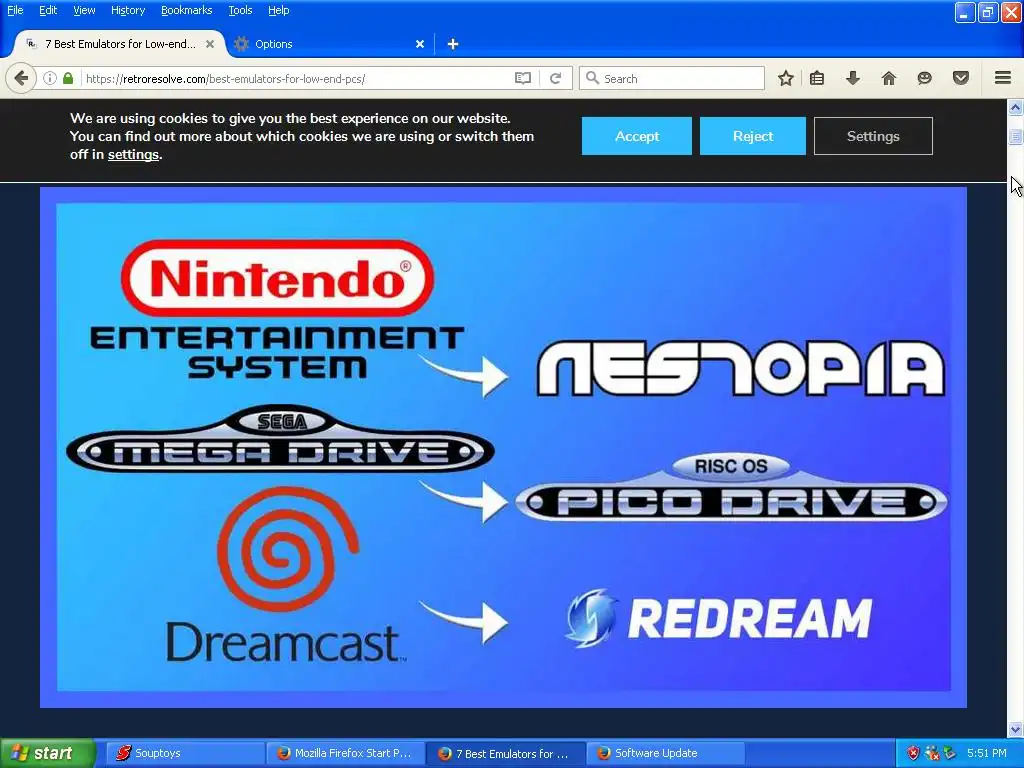Open the Downloads arrow icon

point(853,78)
